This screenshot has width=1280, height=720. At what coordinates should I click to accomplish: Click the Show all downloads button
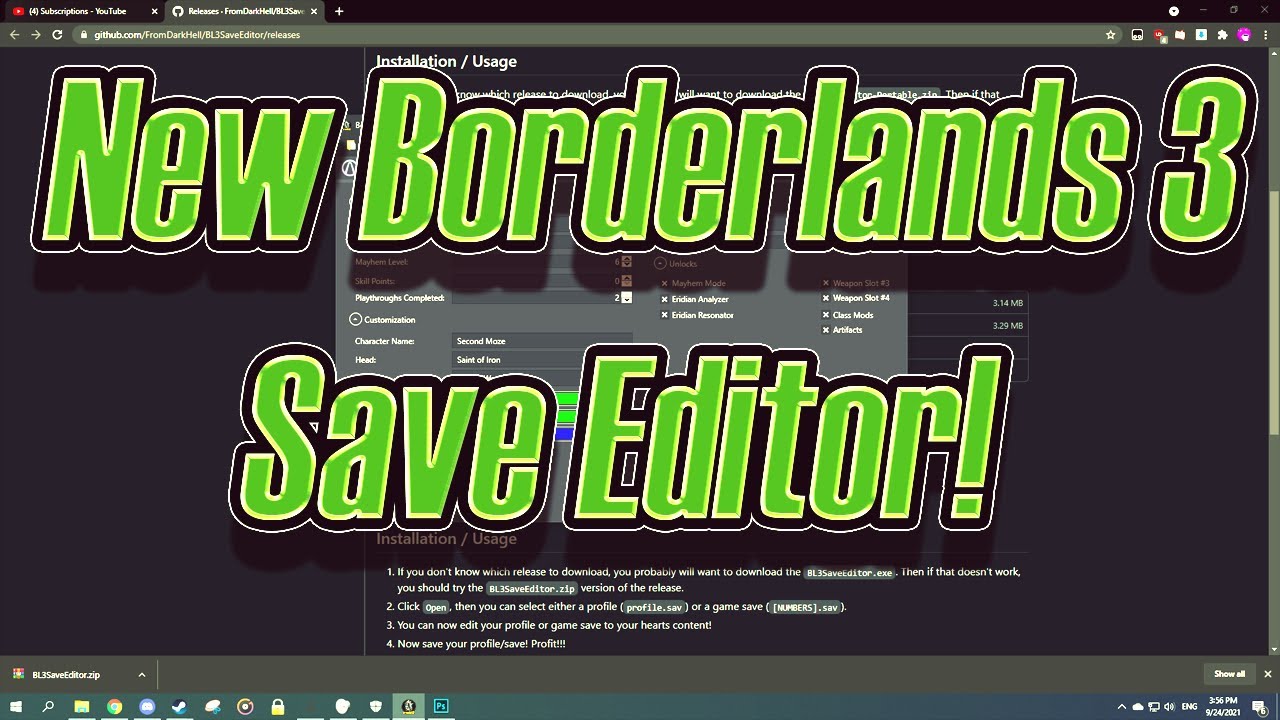point(1229,674)
